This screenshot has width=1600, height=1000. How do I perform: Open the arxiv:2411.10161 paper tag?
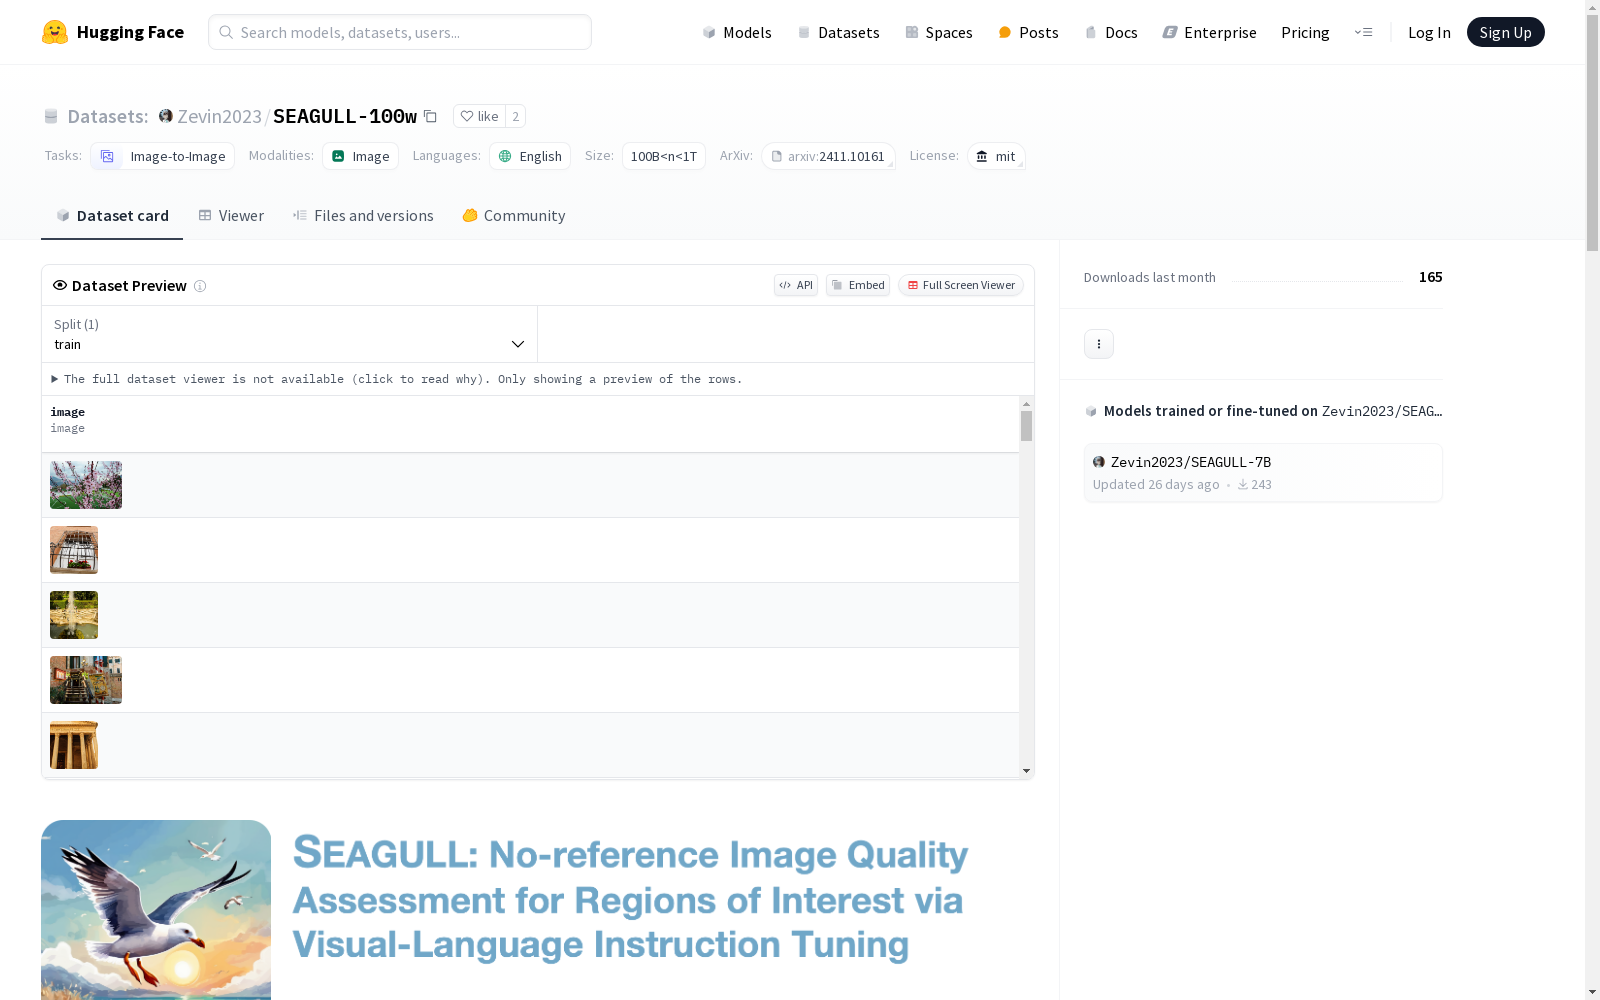coord(828,156)
